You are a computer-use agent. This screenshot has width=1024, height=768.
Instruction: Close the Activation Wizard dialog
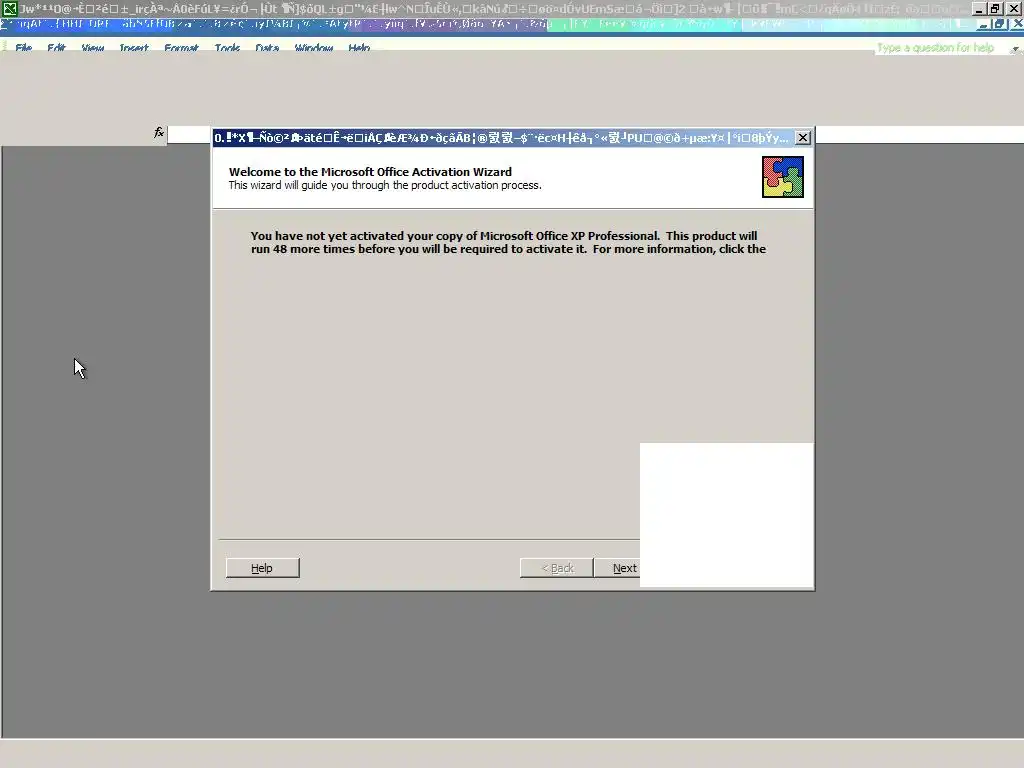pyautogui.click(x=803, y=137)
